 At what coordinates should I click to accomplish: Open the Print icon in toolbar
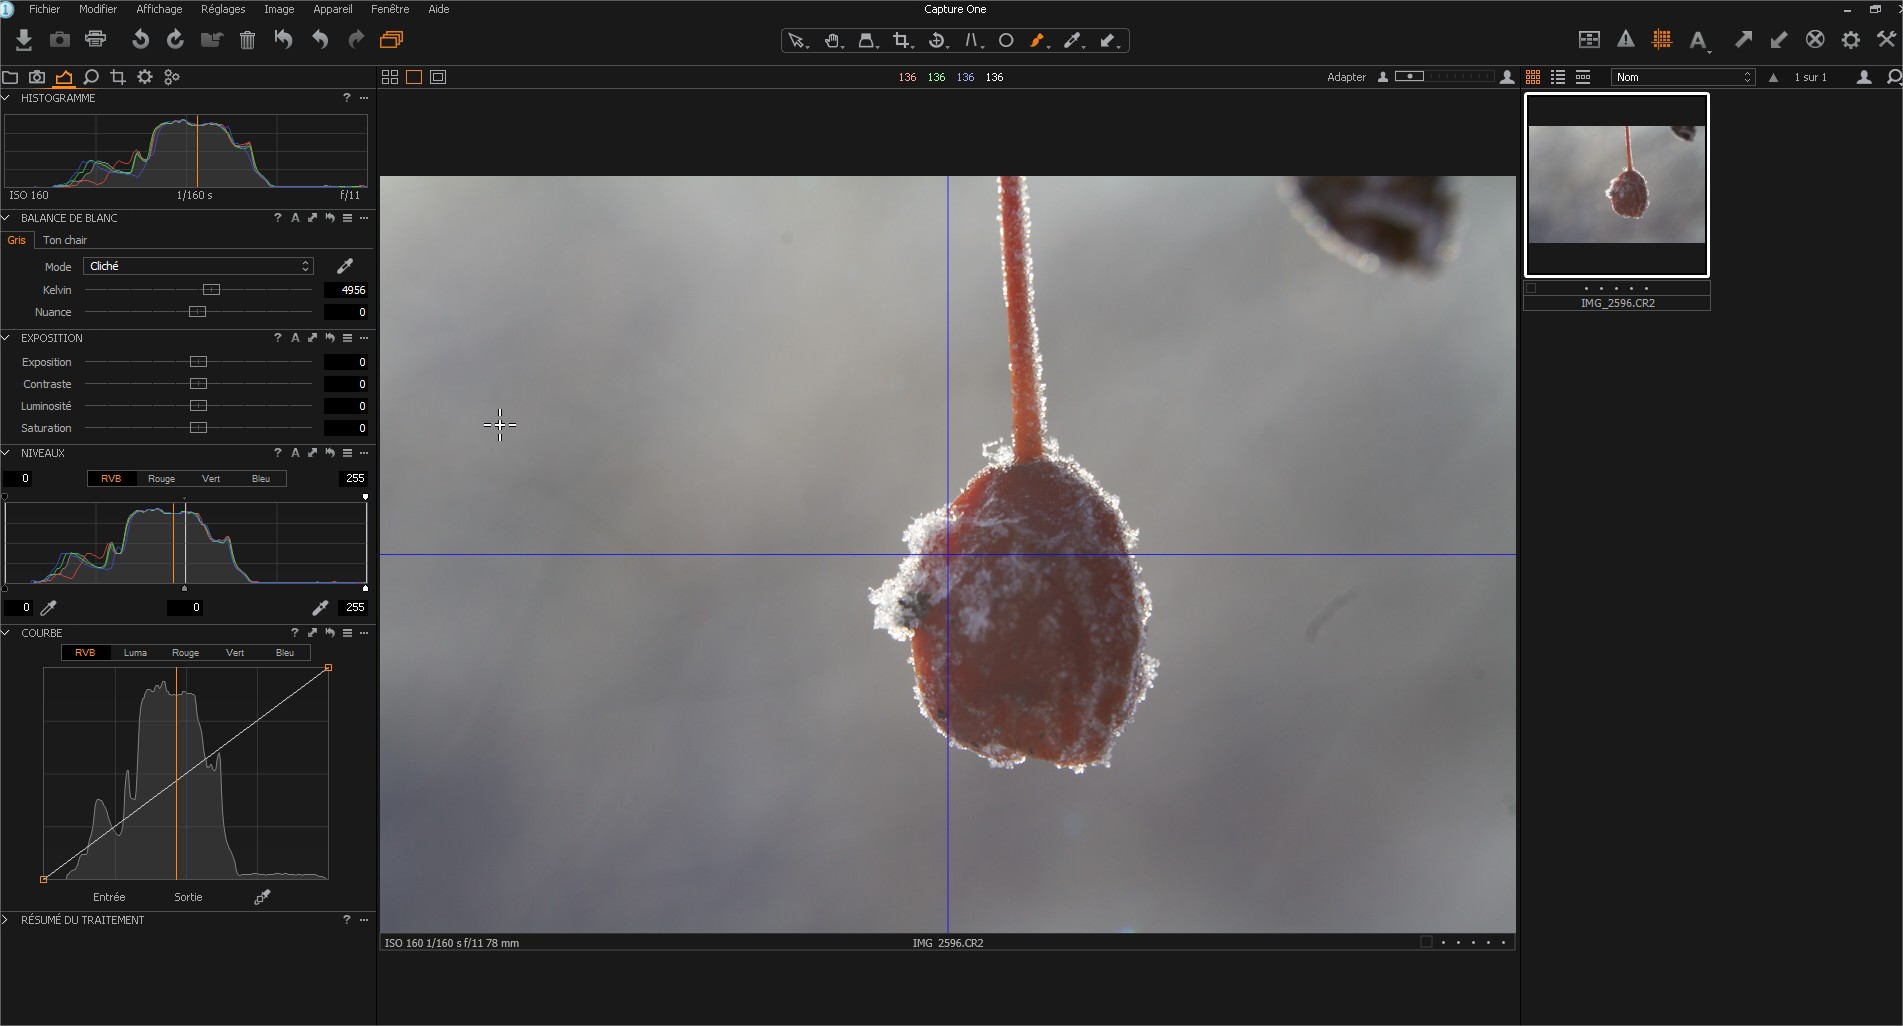tap(96, 40)
